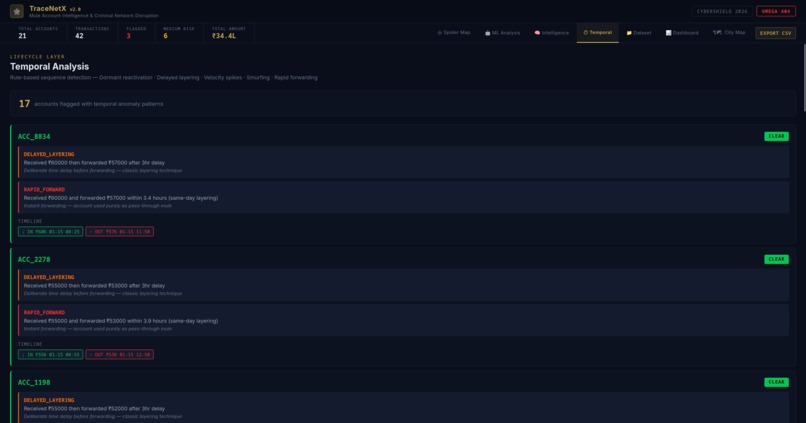Click the Transactions count 42
Screen dimensions: 806x423
(79, 36)
